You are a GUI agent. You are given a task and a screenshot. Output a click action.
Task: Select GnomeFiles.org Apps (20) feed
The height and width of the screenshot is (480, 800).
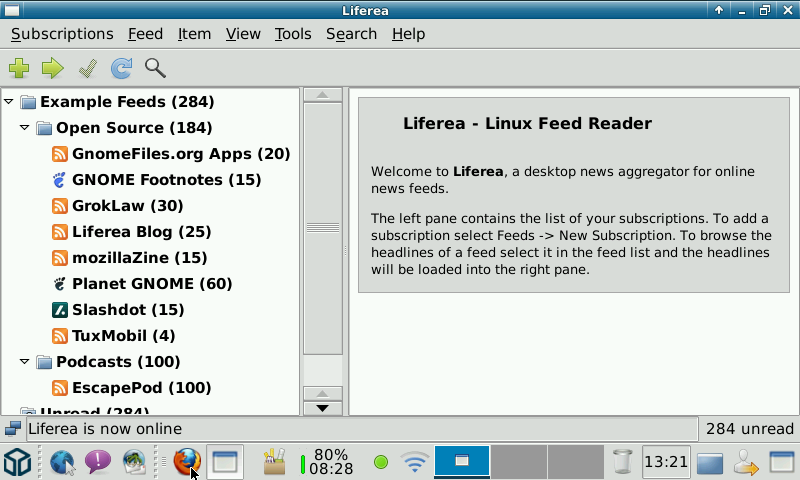[x=181, y=154]
